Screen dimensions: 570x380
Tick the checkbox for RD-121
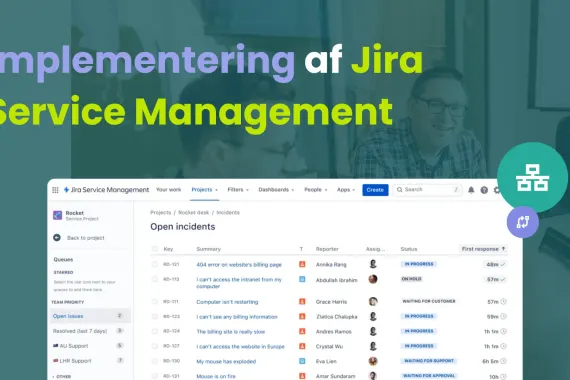(x=155, y=264)
